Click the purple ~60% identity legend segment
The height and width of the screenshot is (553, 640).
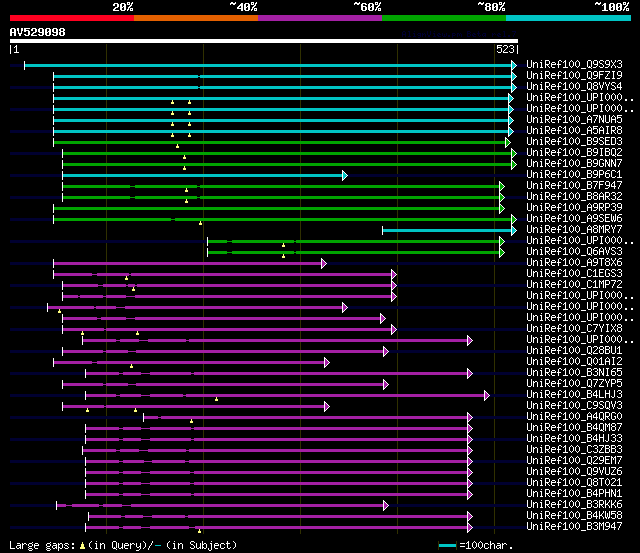(x=320, y=18)
